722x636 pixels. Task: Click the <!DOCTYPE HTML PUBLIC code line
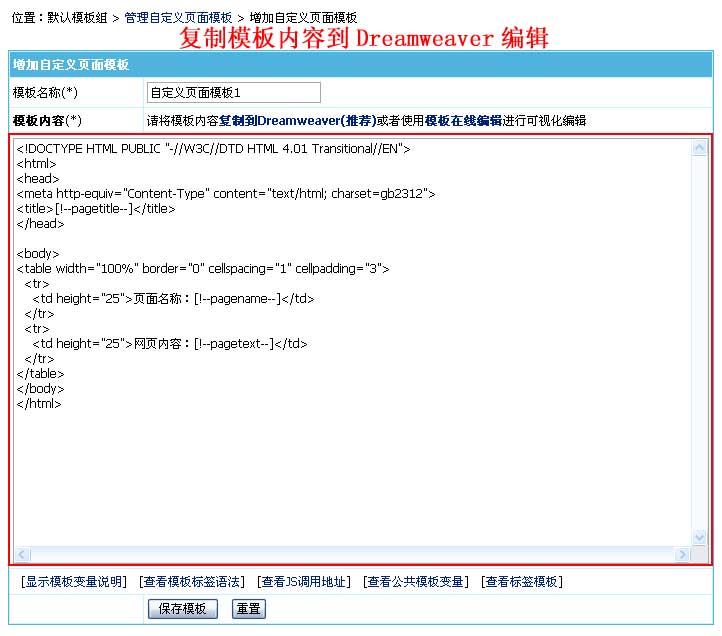coord(213,149)
